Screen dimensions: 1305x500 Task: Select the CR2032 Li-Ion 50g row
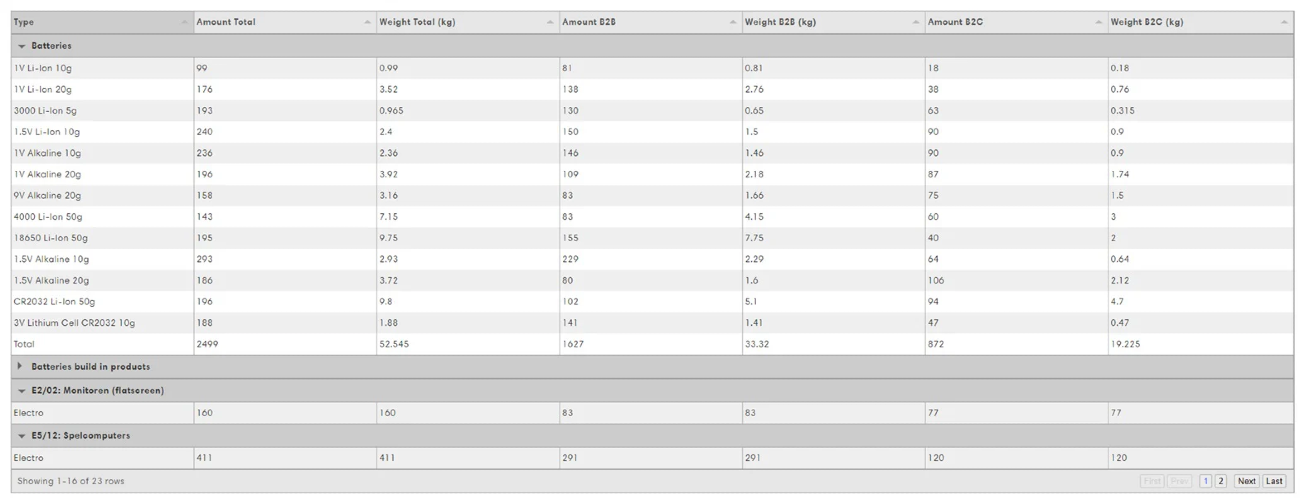[652, 301]
